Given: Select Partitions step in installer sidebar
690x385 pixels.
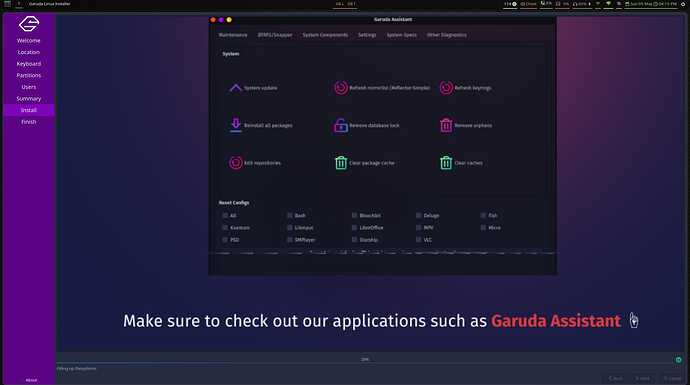Looking at the screenshot, I should point(29,75).
